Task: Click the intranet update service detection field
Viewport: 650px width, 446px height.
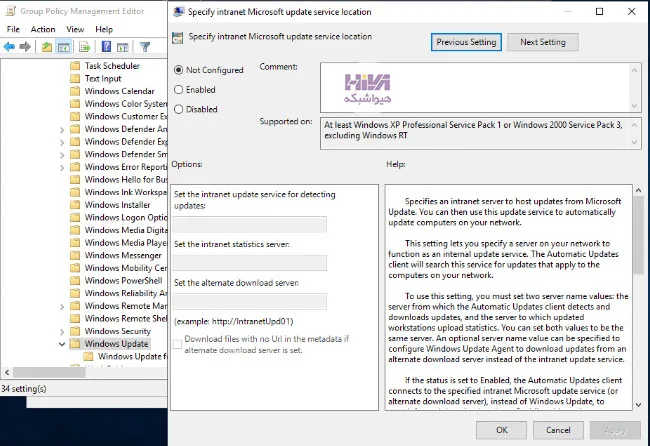Action: click(250, 224)
